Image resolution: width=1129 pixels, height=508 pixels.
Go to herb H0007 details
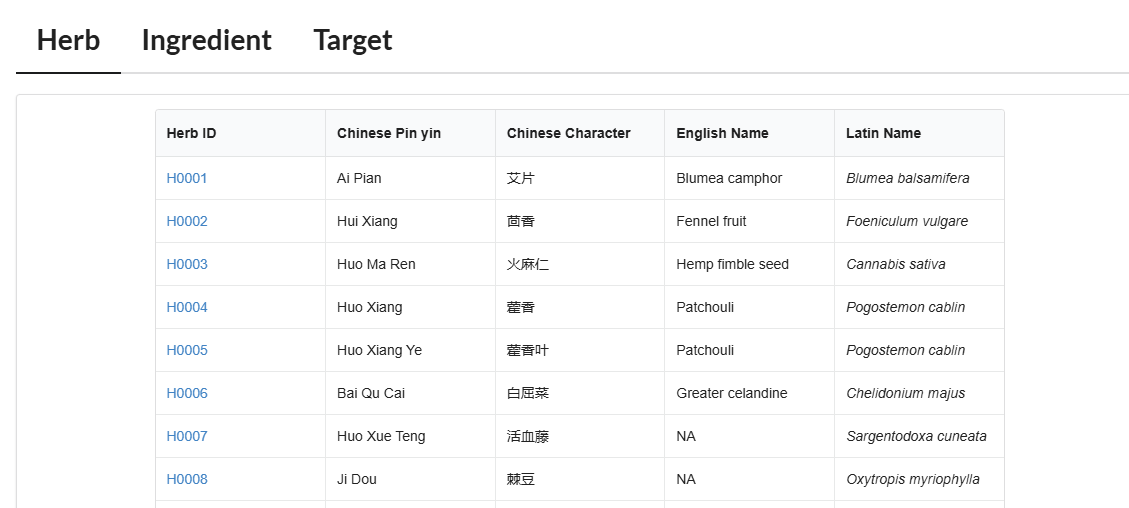point(187,436)
